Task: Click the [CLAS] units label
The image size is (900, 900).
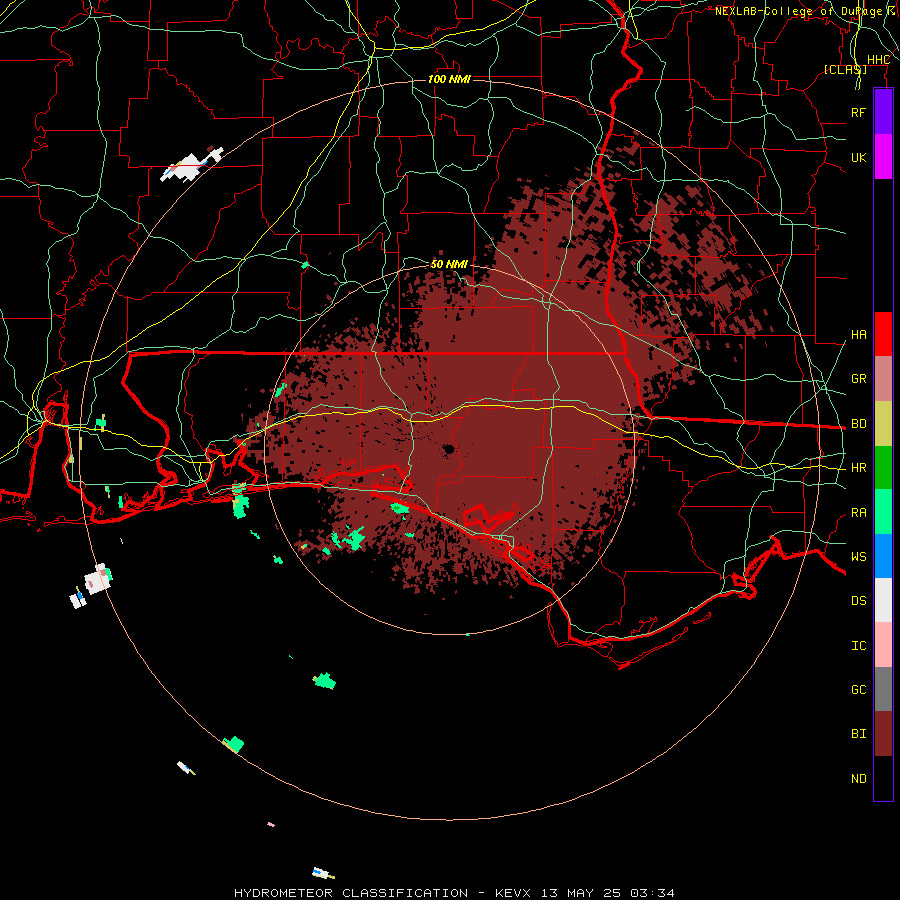Action: click(845, 69)
